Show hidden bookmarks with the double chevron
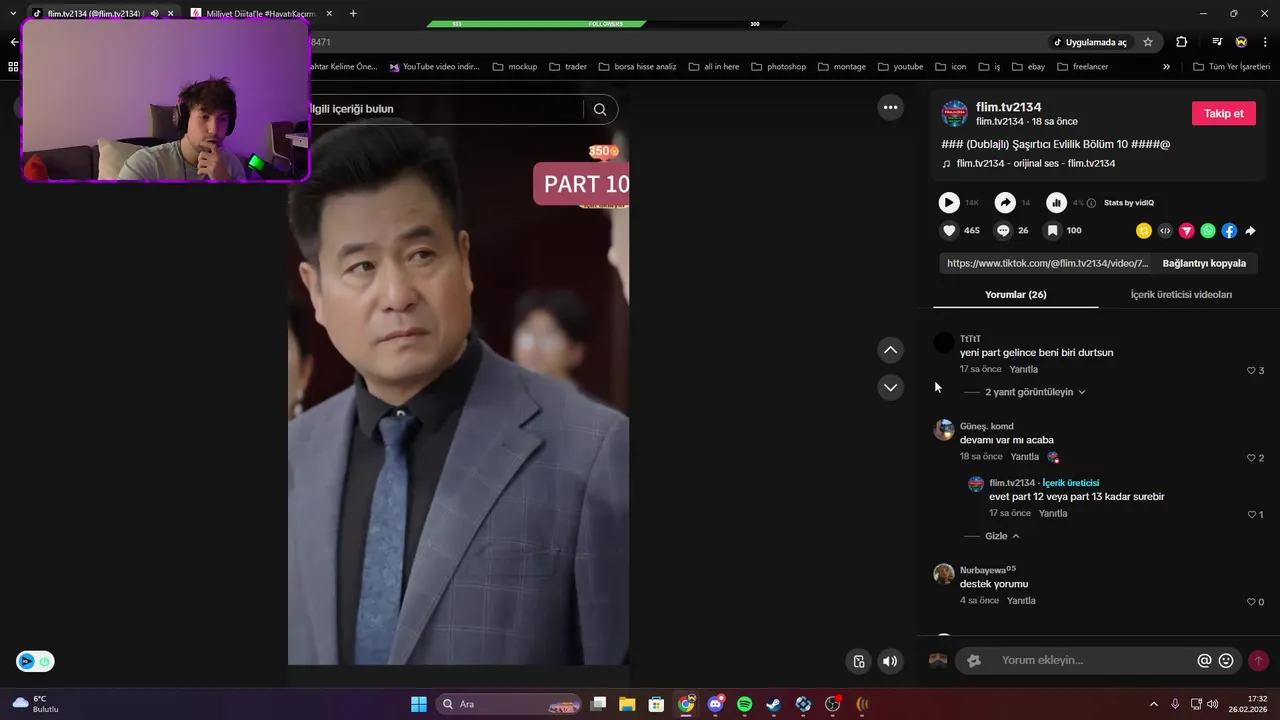This screenshot has width=1280, height=720. coord(1166,67)
